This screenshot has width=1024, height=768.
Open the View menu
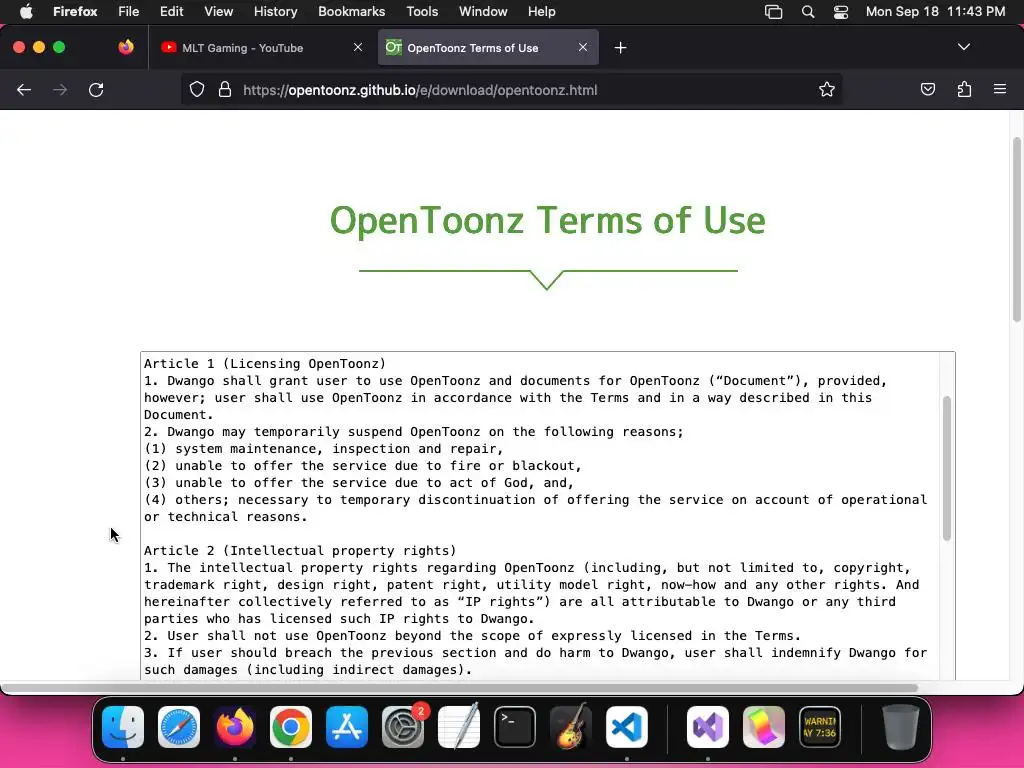click(219, 12)
